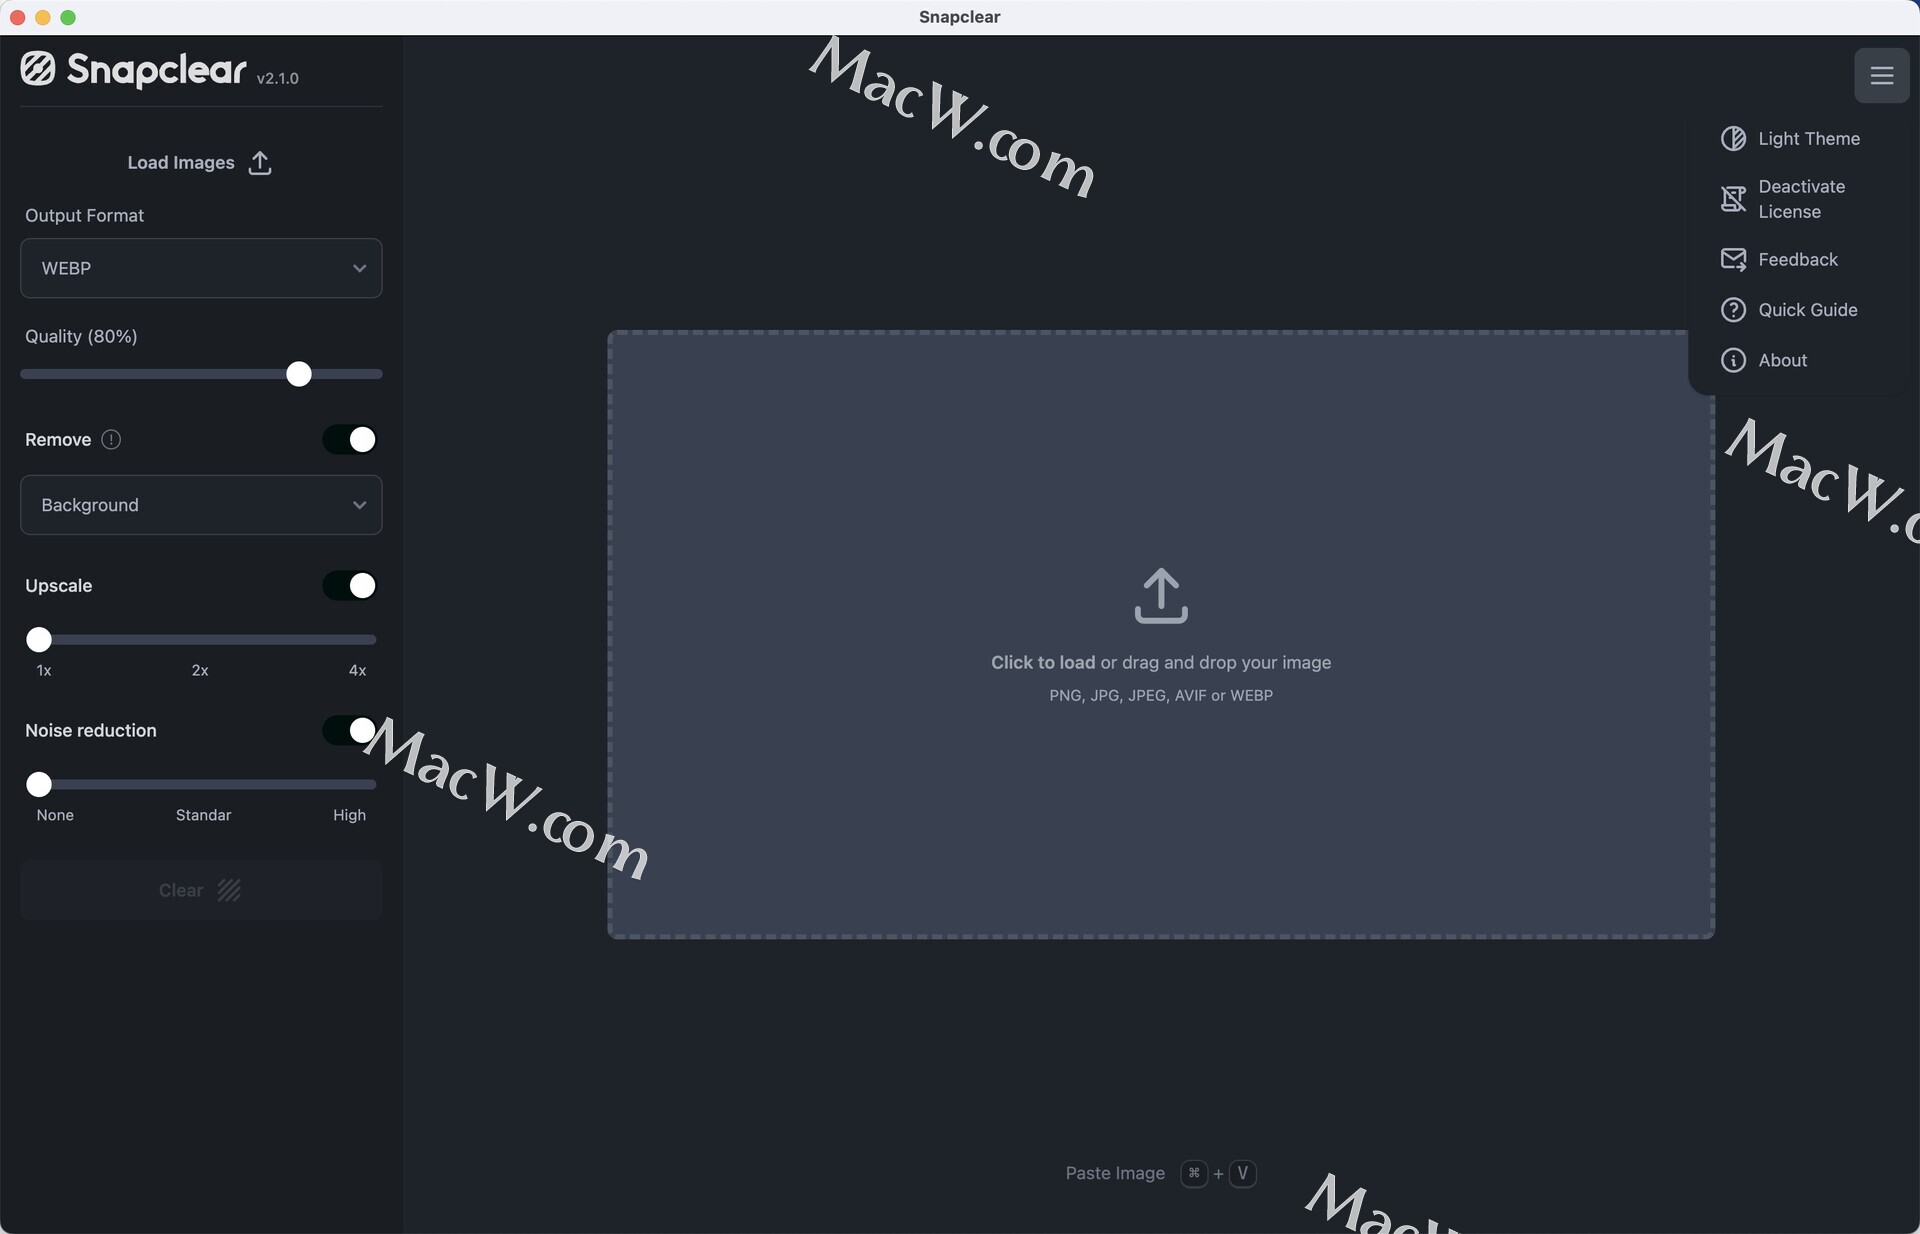
Task: Click the Light Theme icon
Action: [1733, 139]
